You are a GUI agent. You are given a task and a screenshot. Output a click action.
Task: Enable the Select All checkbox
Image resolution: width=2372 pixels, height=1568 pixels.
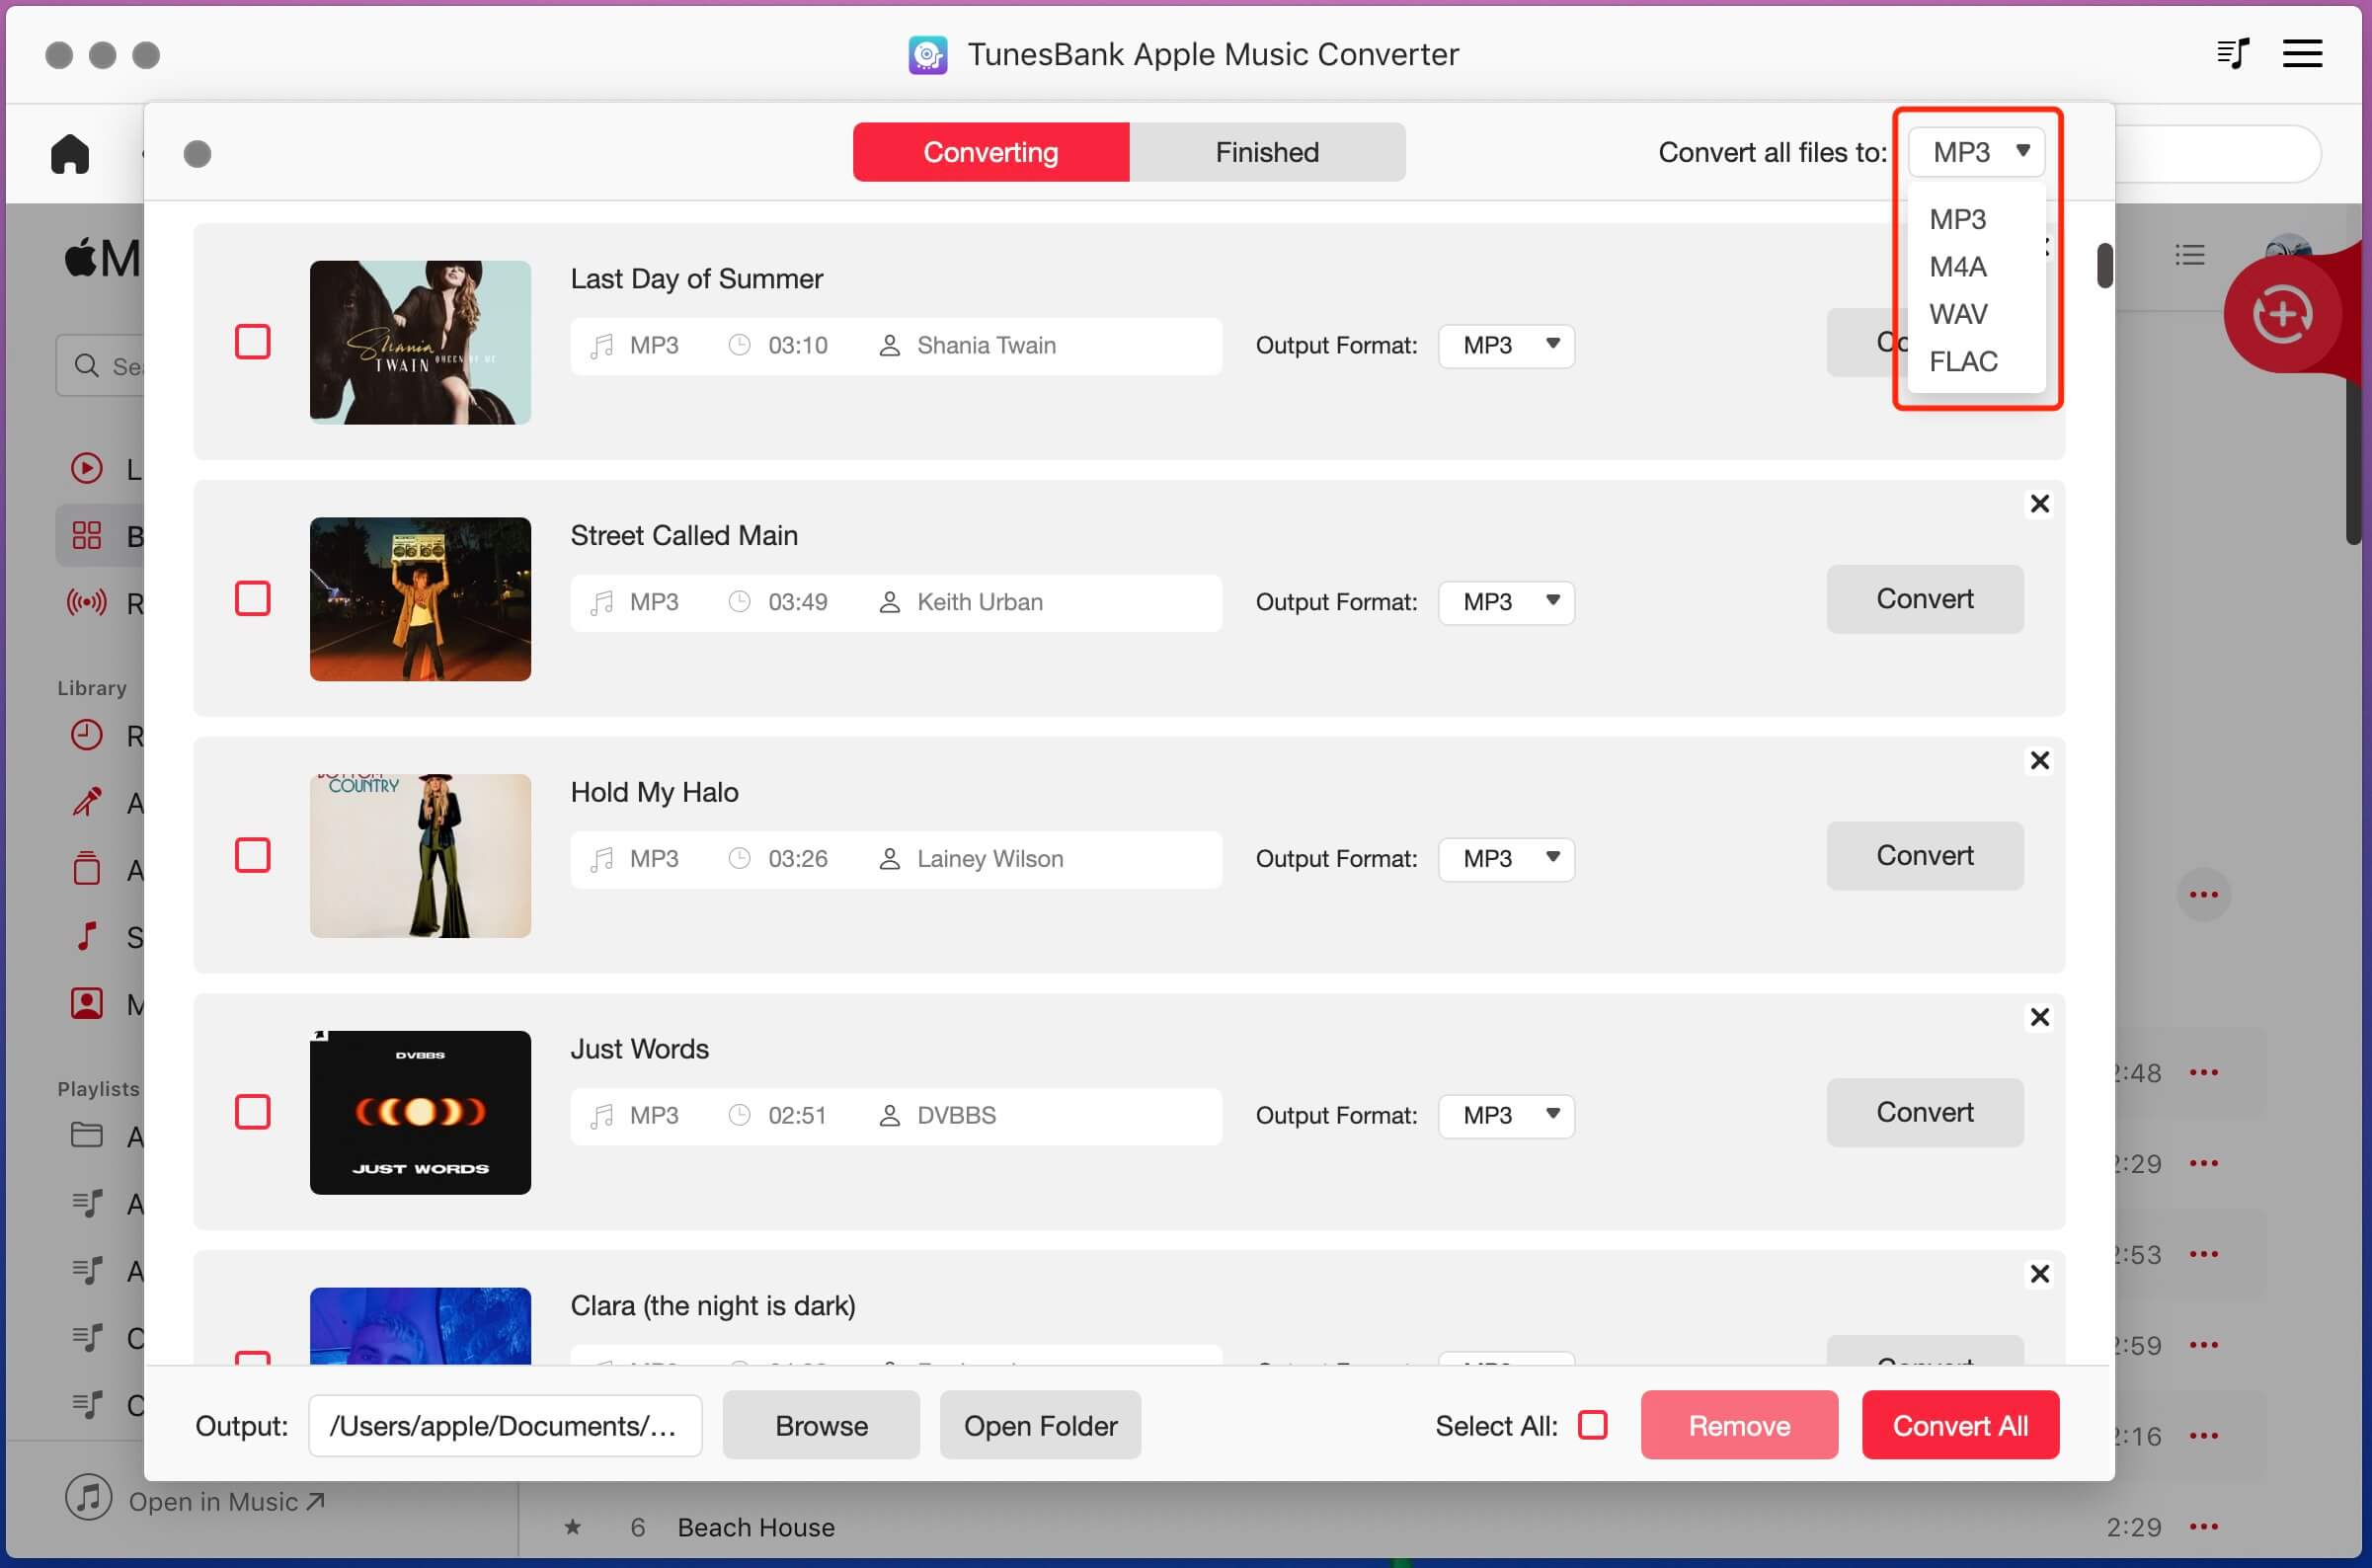[x=1592, y=1425]
